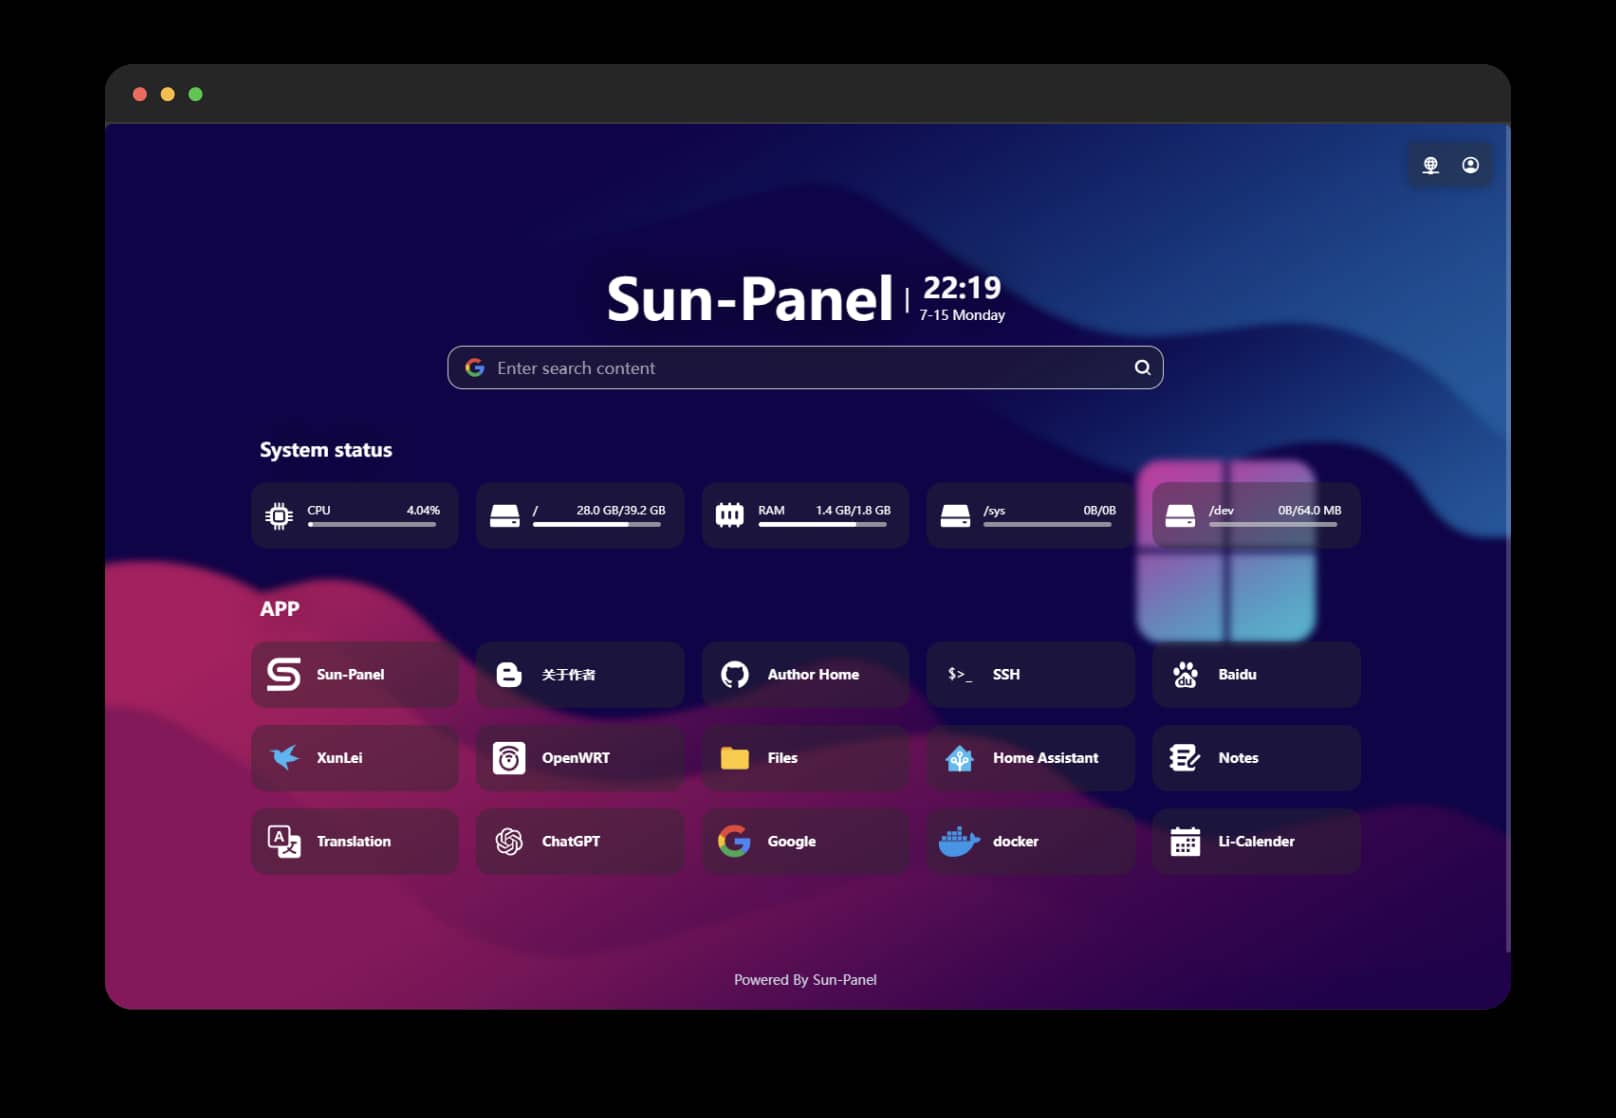The image size is (1616, 1118).
Task: Click the 28.0 GB/39.2 GB value
Action: point(621,510)
